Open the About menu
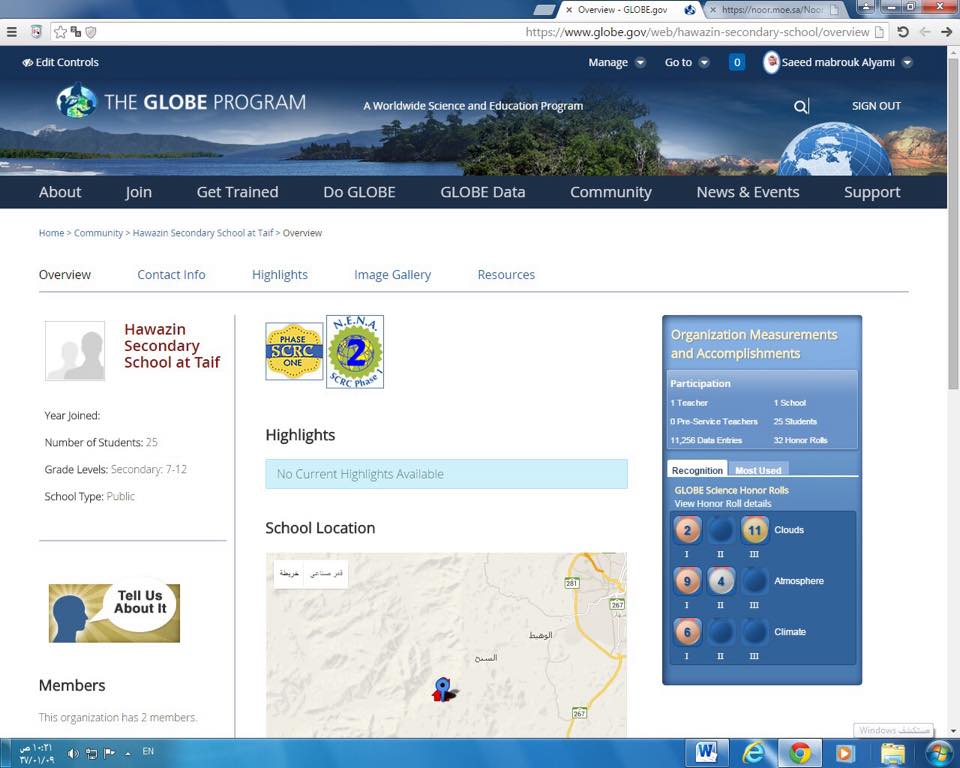Screen dimensions: 960x768 tap(60, 192)
